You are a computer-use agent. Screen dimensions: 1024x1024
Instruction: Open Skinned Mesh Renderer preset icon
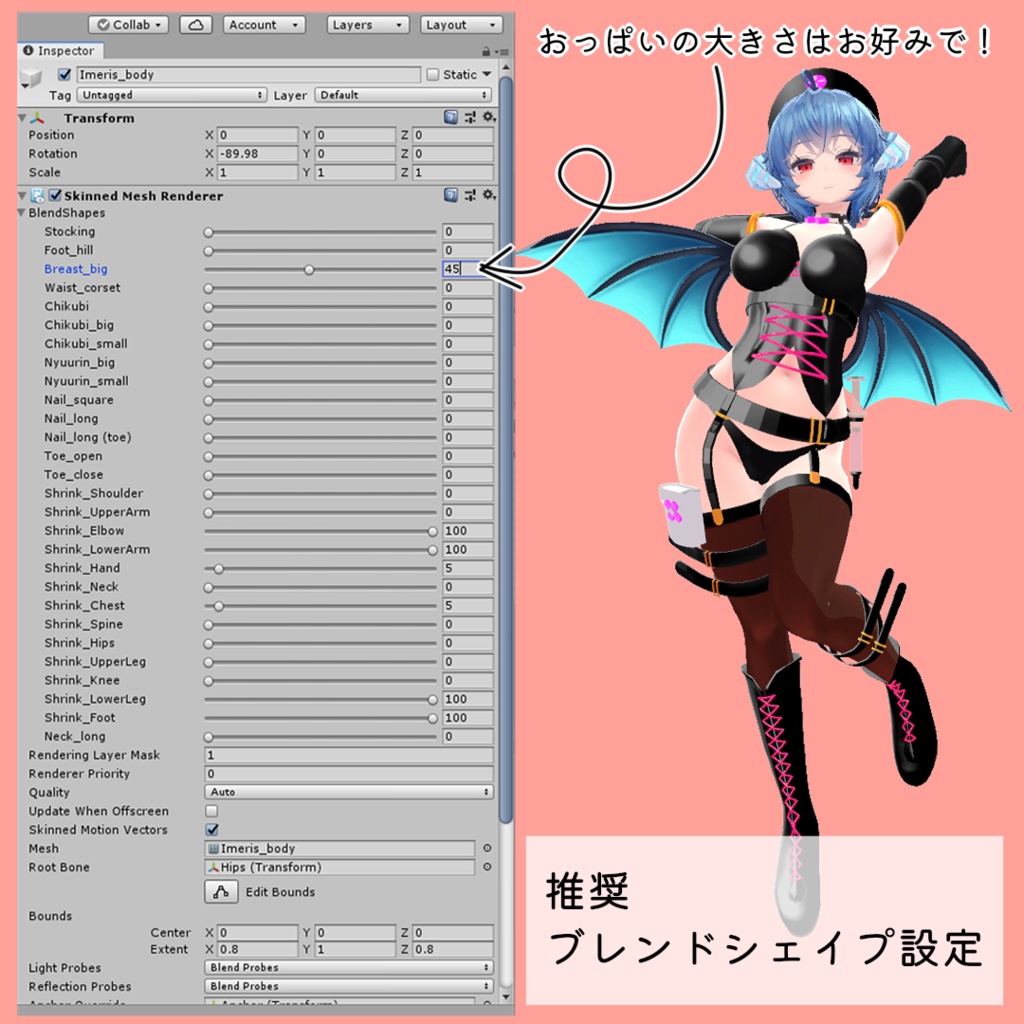(x=470, y=195)
